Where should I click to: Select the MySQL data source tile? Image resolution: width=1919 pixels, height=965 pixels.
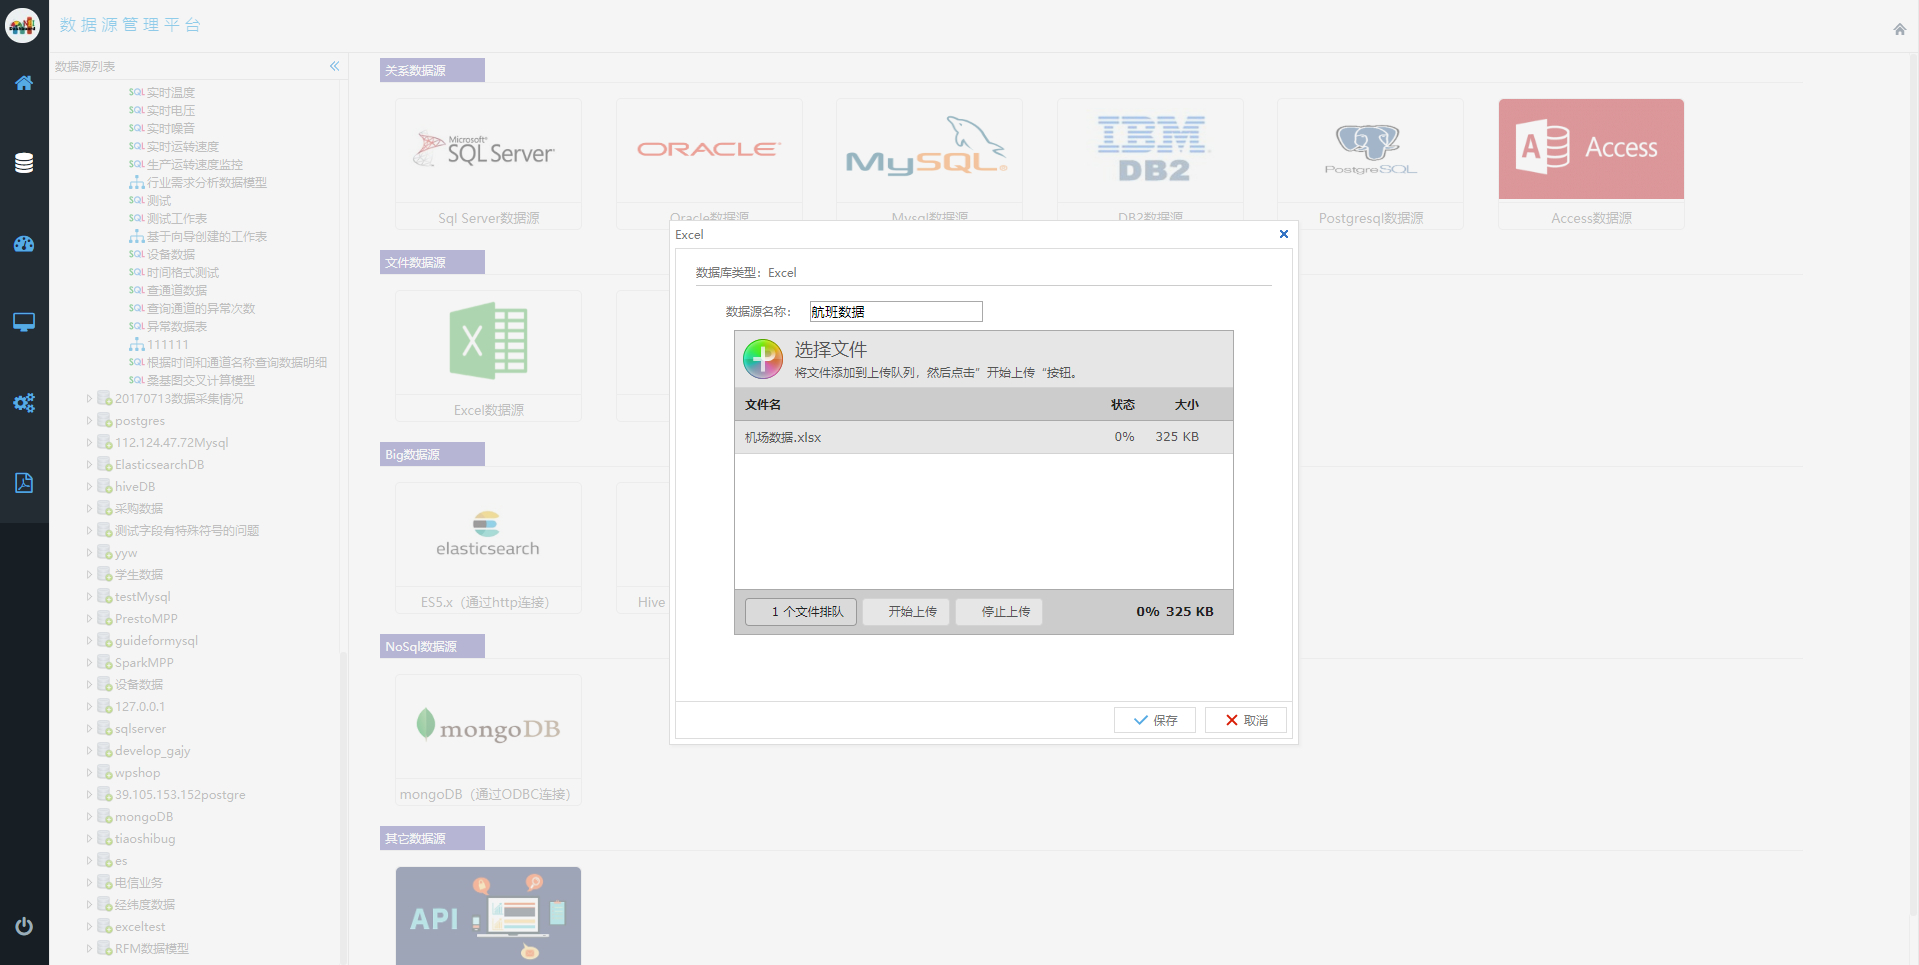click(929, 160)
